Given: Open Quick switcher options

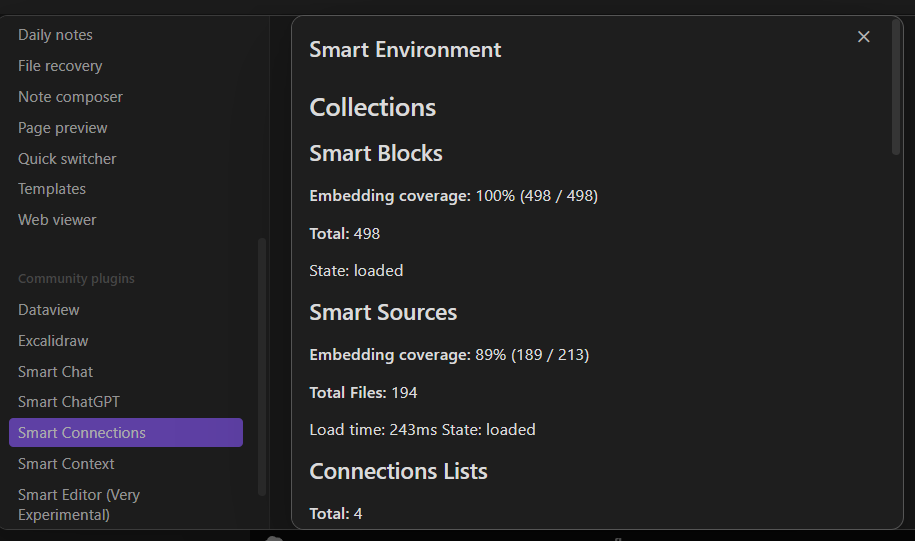Looking at the screenshot, I should point(67,159).
